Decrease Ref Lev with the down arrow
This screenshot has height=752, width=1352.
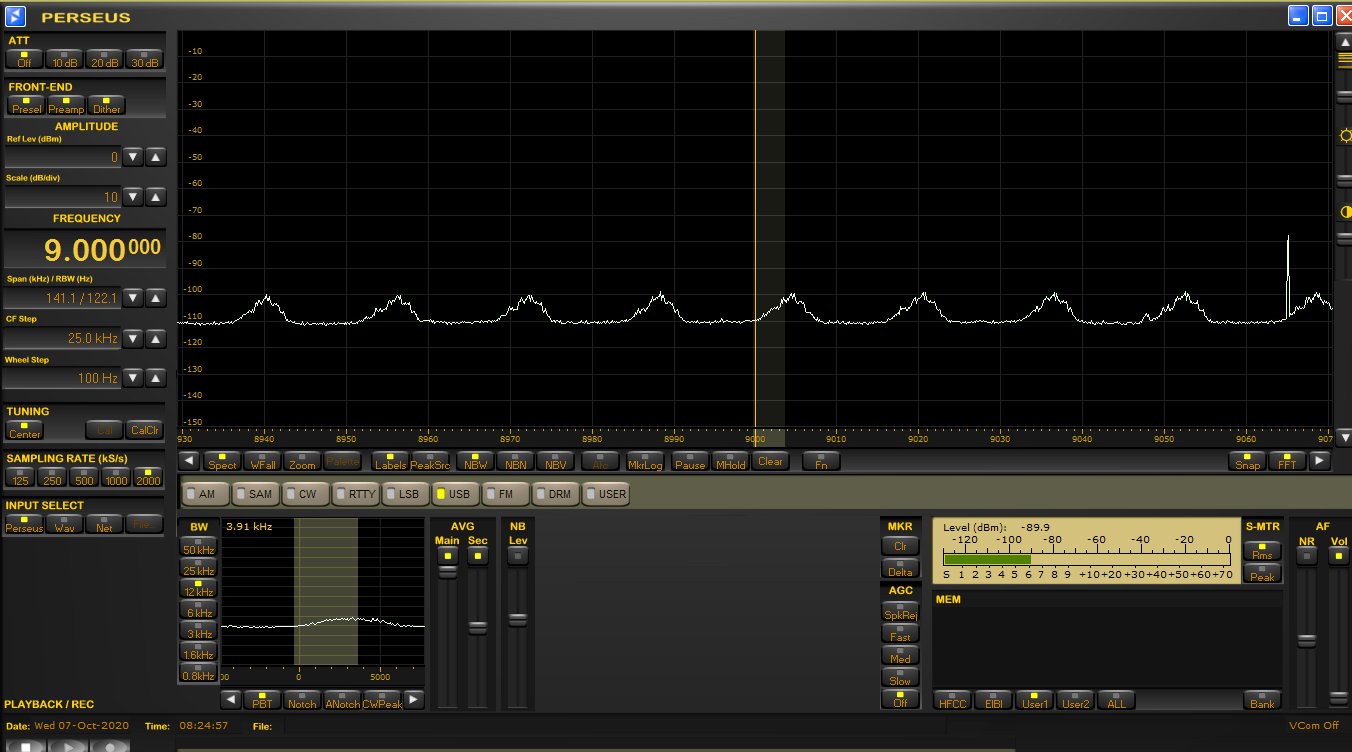[x=134, y=157]
